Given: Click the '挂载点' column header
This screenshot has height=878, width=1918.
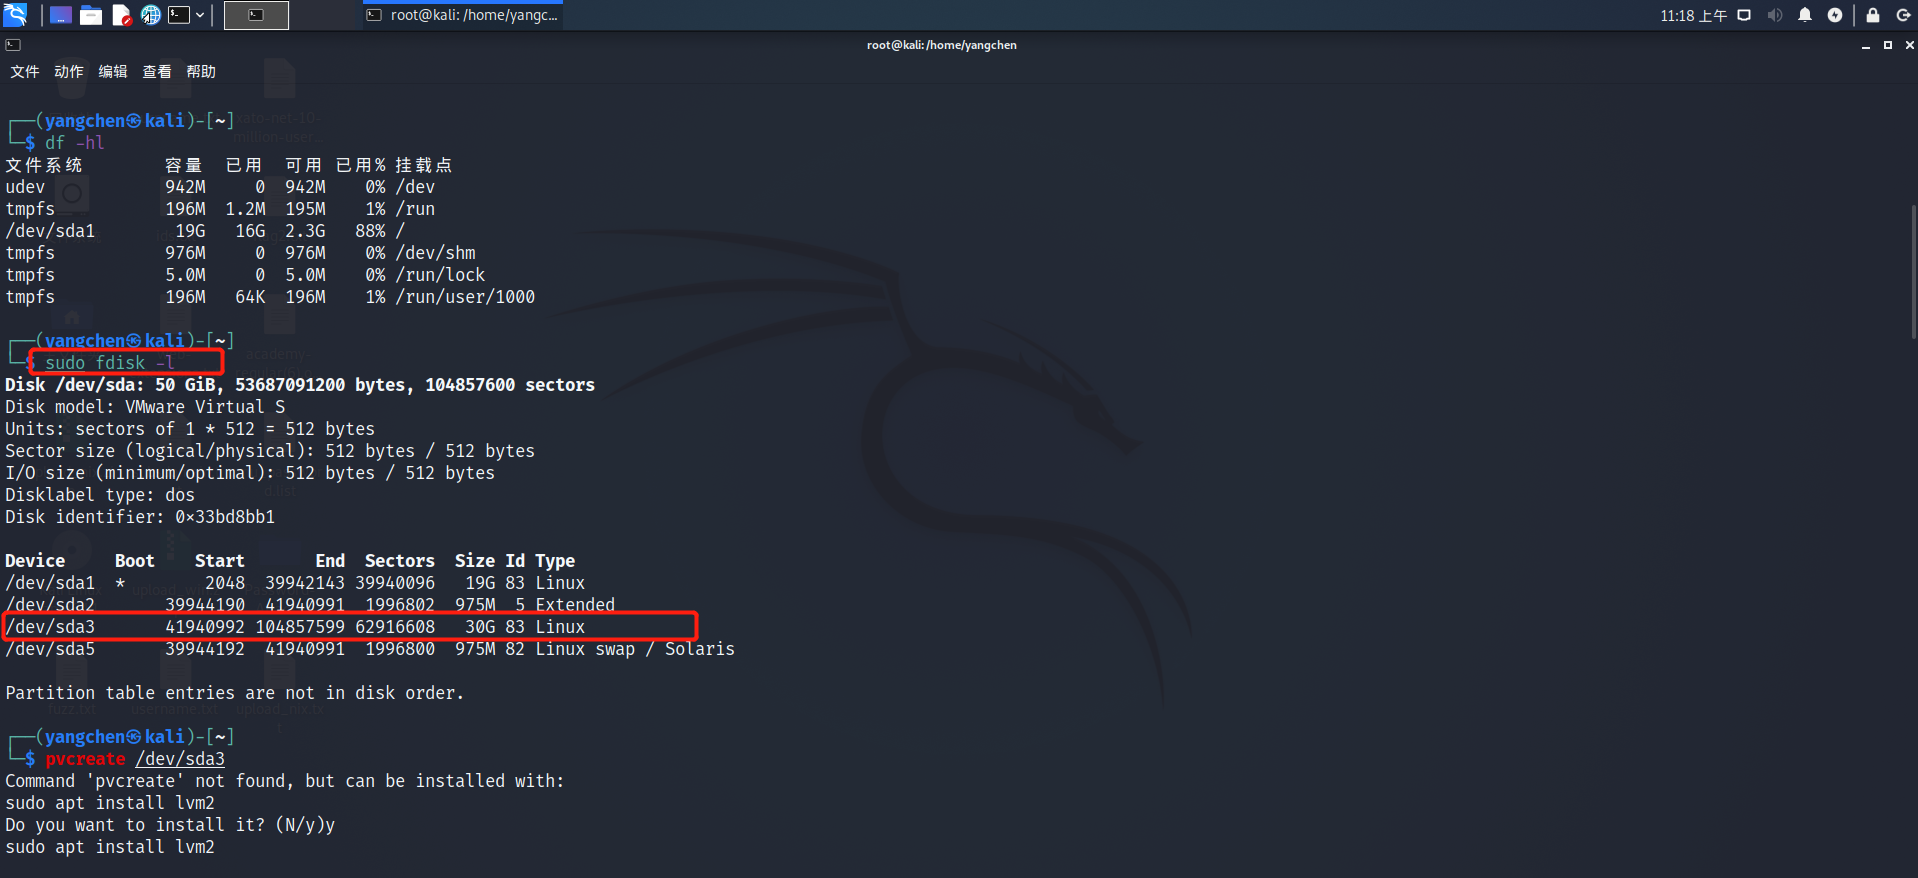Looking at the screenshot, I should (424, 165).
